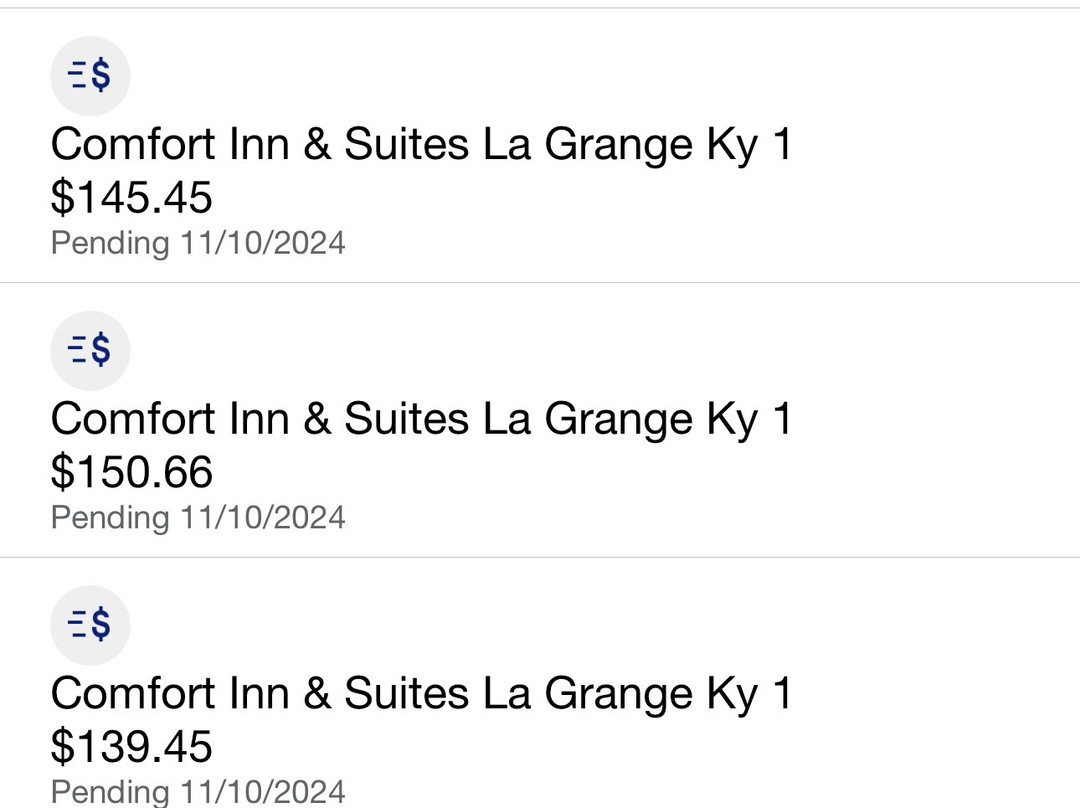1080x808 pixels.
Task: Click the $145.45 amount
Action: point(132,197)
